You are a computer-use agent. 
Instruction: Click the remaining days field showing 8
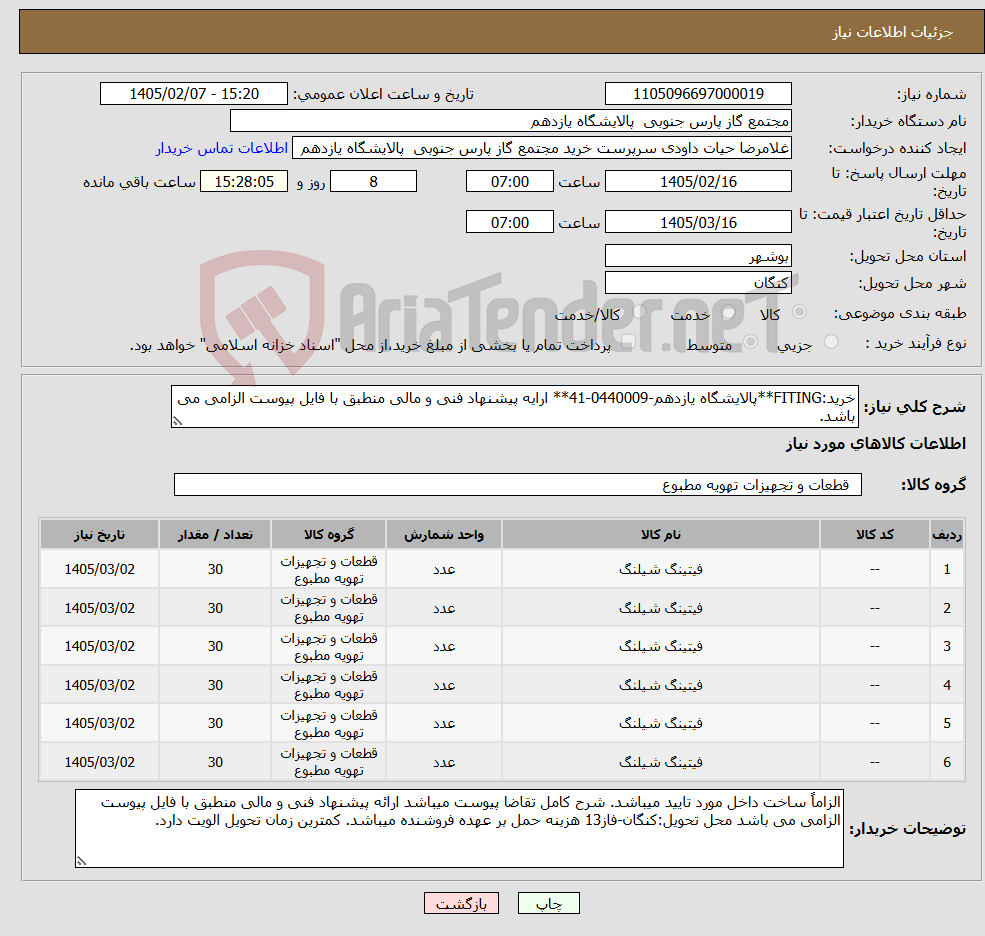pos(373,182)
